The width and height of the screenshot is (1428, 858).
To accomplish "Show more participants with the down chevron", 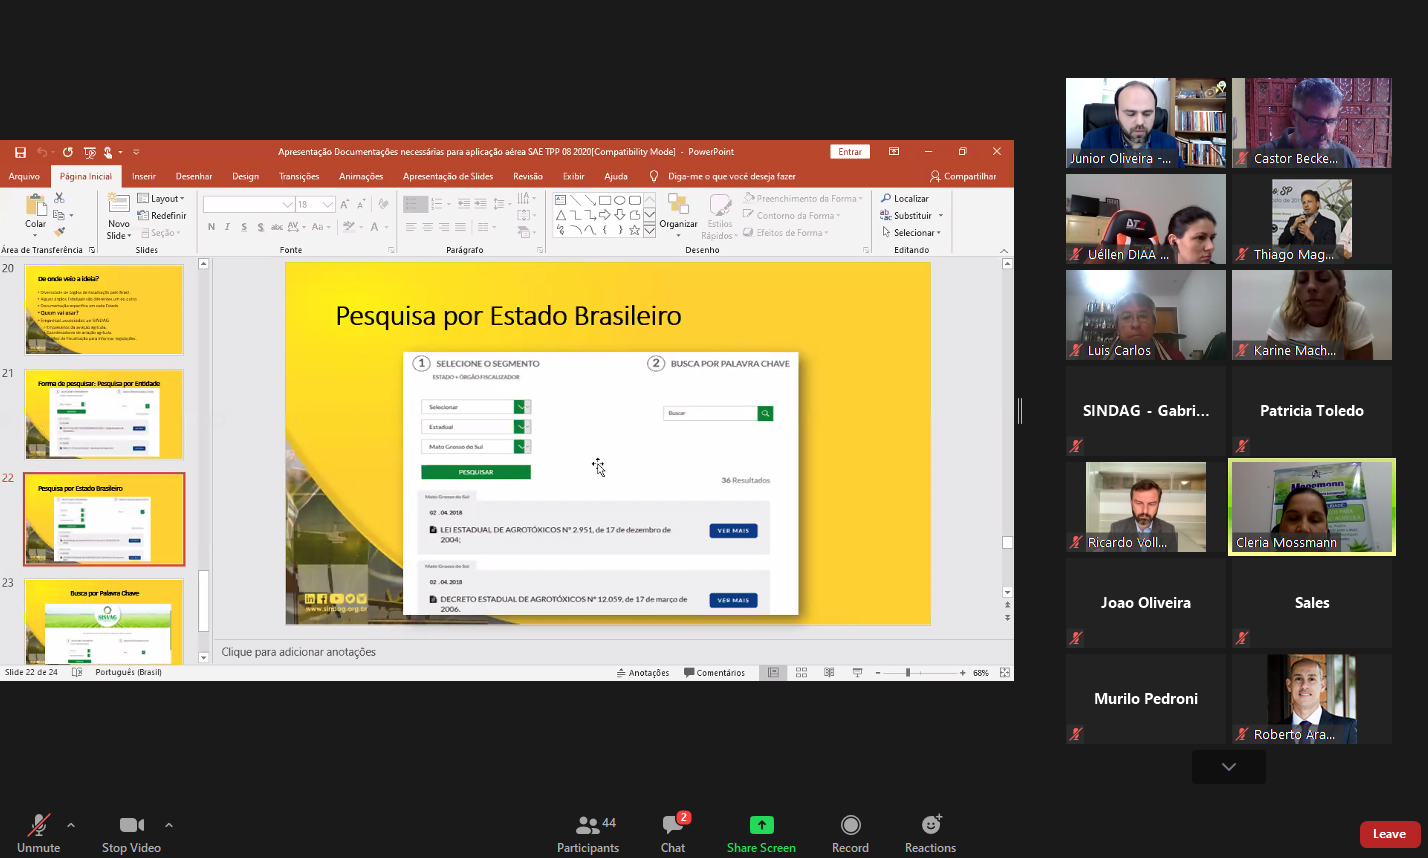I will pyautogui.click(x=1228, y=767).
